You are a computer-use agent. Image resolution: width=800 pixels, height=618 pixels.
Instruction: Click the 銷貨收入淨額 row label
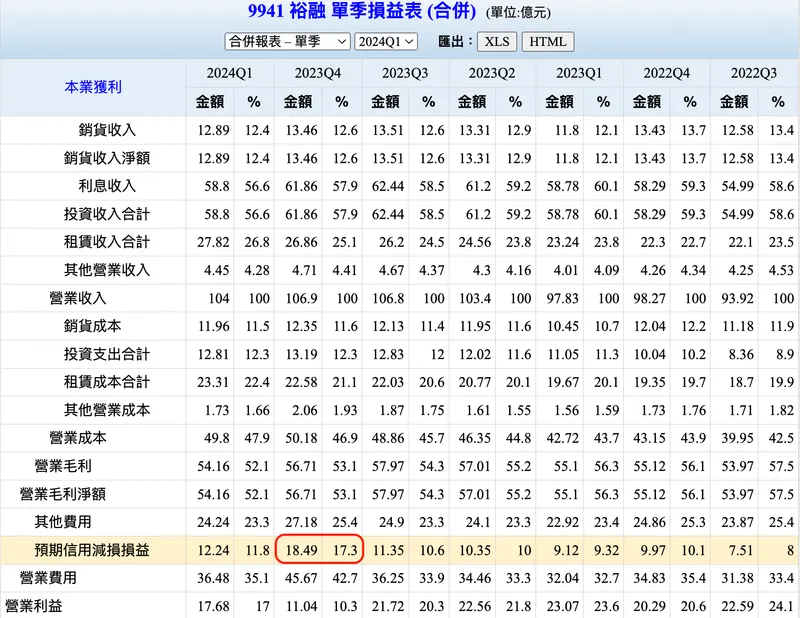coord(107,158)
